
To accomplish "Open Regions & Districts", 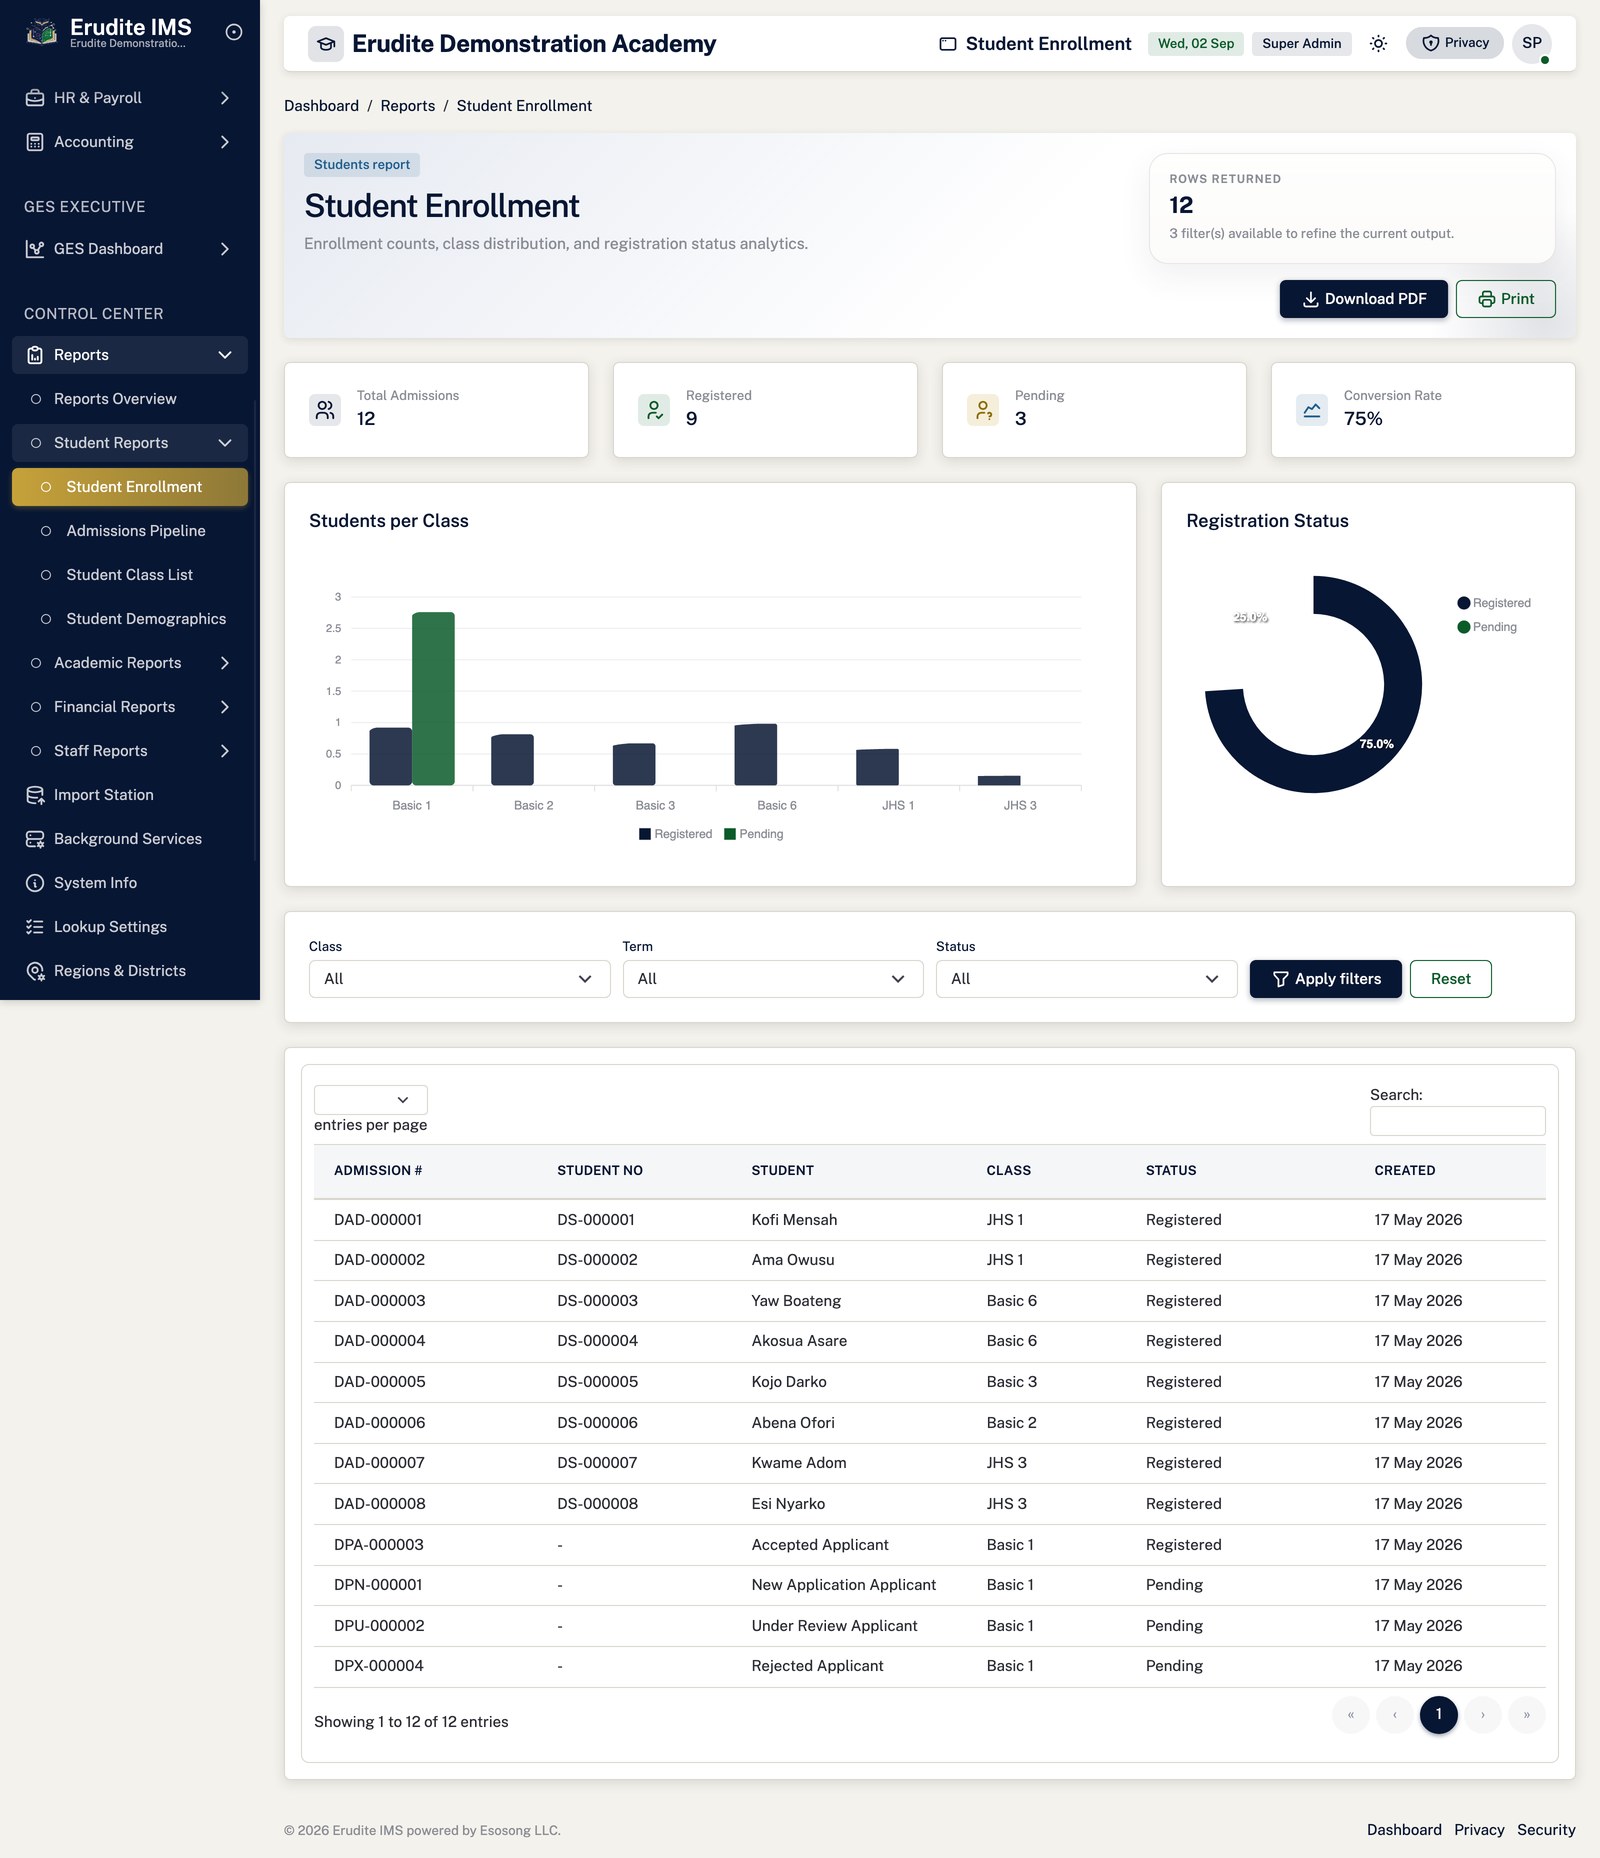I will pyautogui.click(x=130, y=971).
